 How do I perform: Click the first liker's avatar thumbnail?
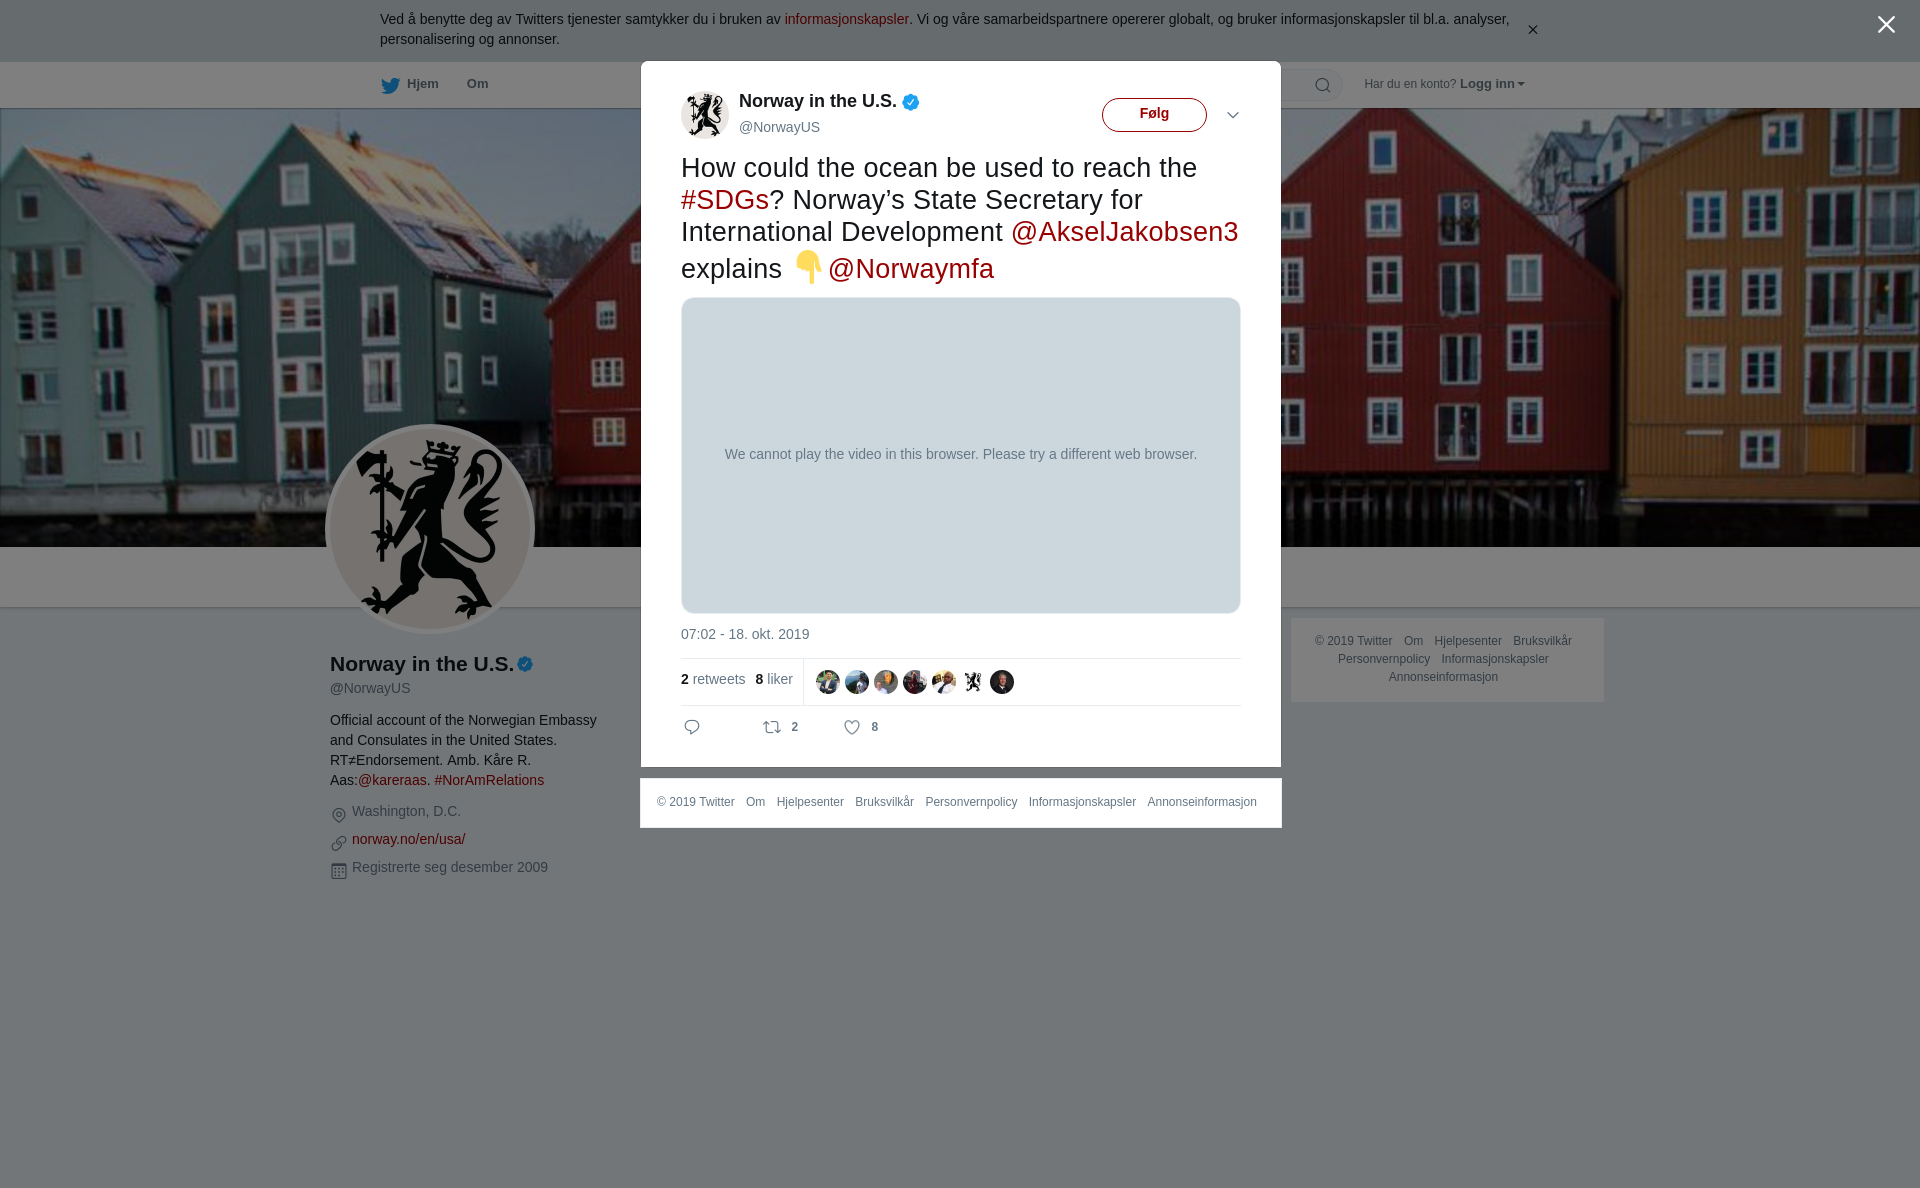pos(828,682)
